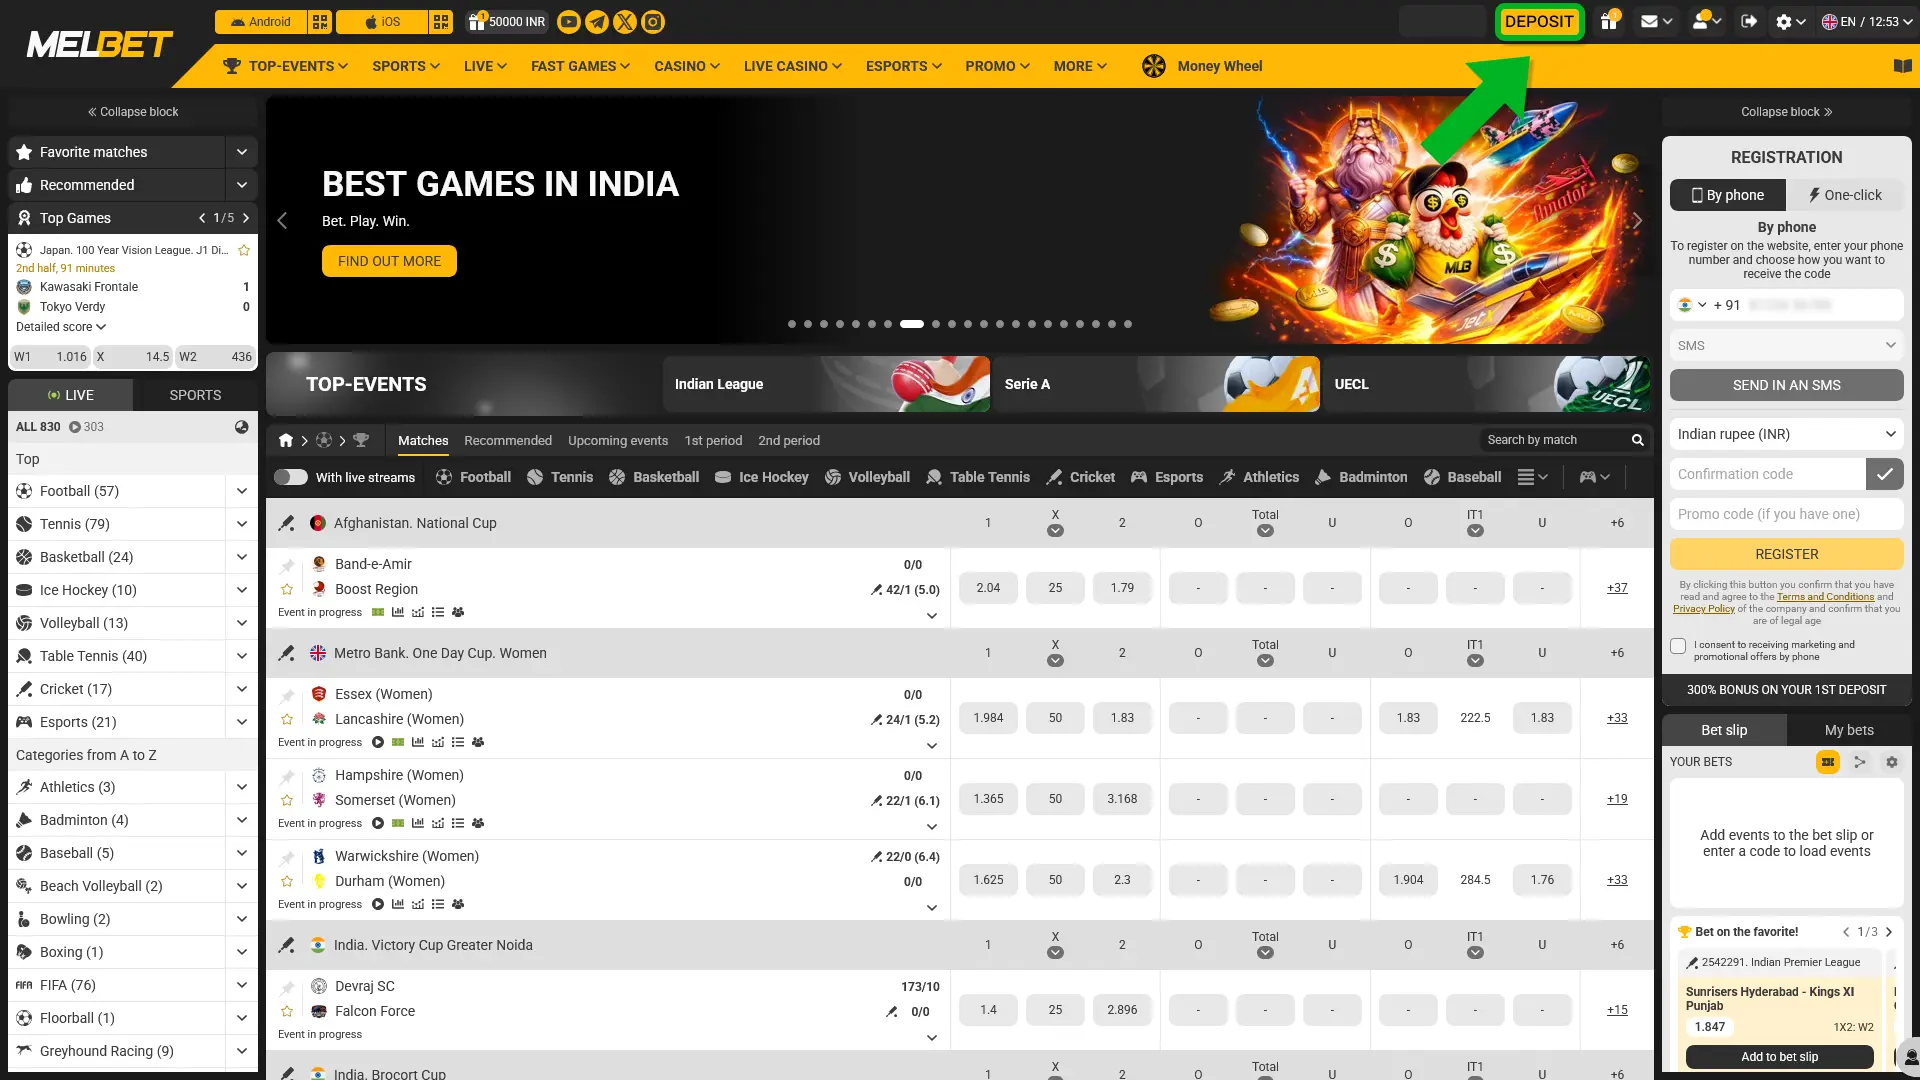Click the share bet slip icon

[1860, 762]
